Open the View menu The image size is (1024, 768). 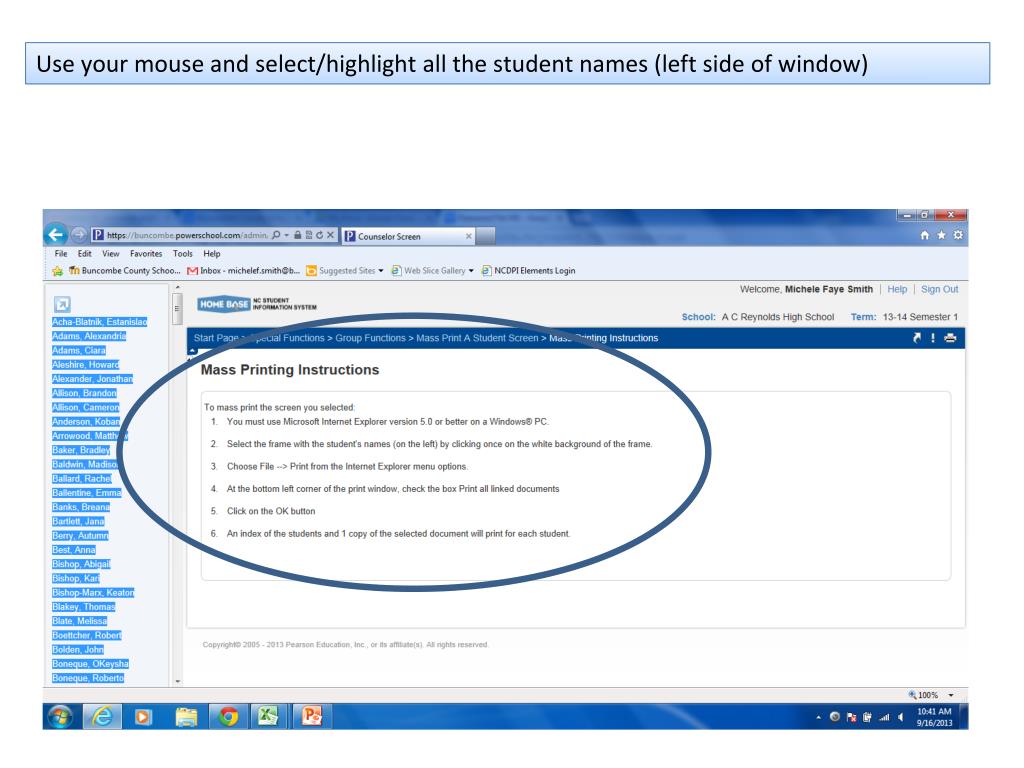(110, 254)
